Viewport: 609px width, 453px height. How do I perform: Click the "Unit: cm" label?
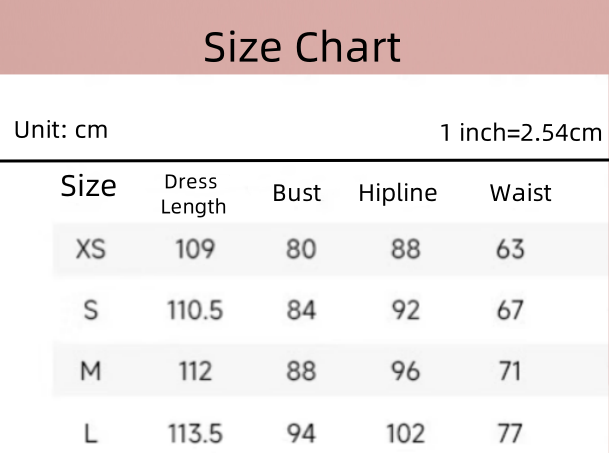(x=61, y=129)
